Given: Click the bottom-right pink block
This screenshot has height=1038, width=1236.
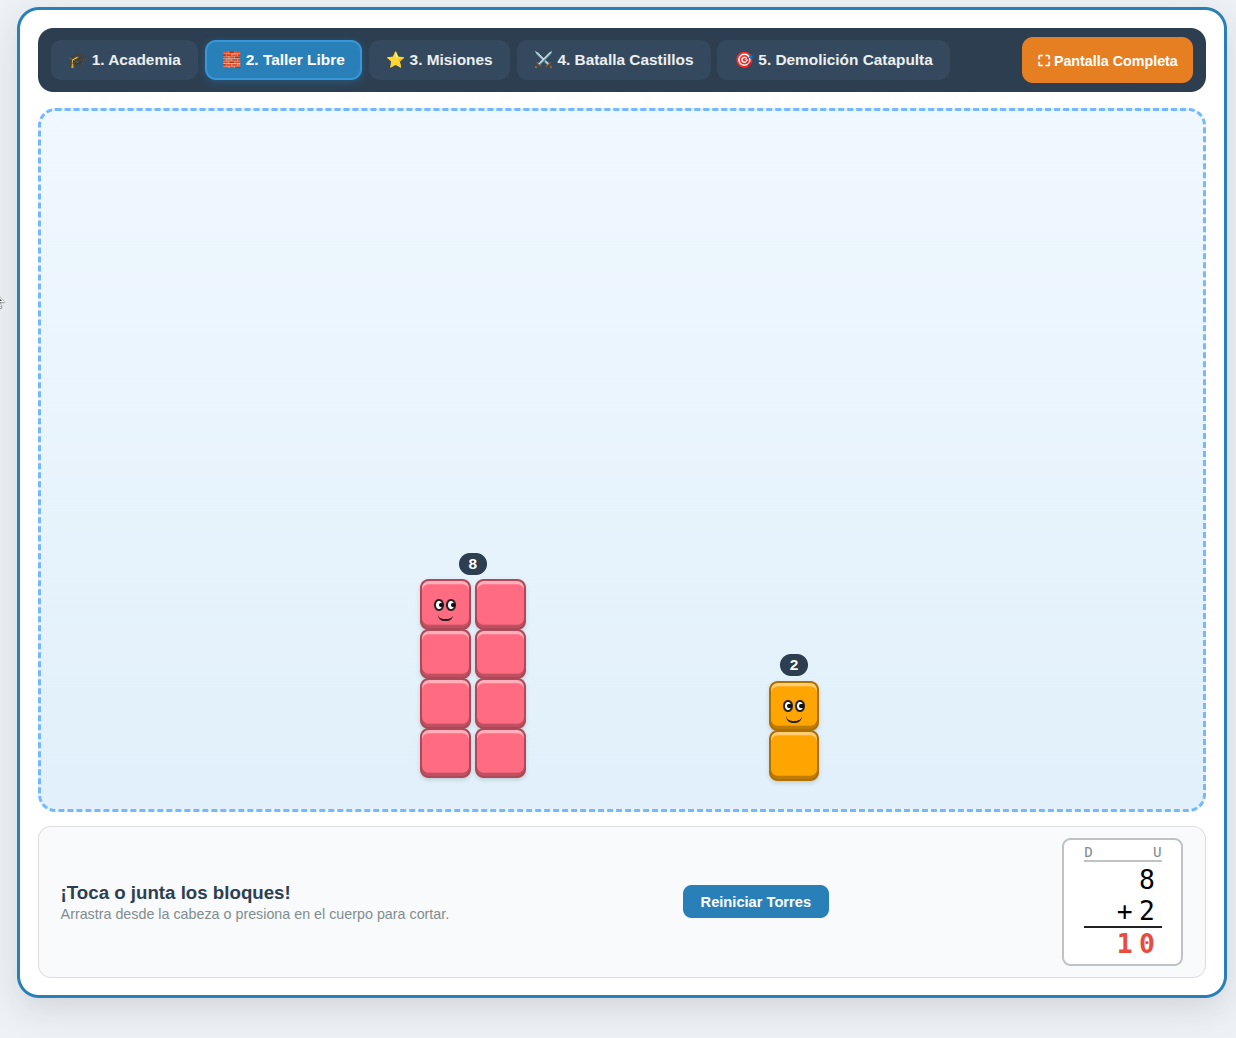Looking at the screenshot, I should 501,753.
